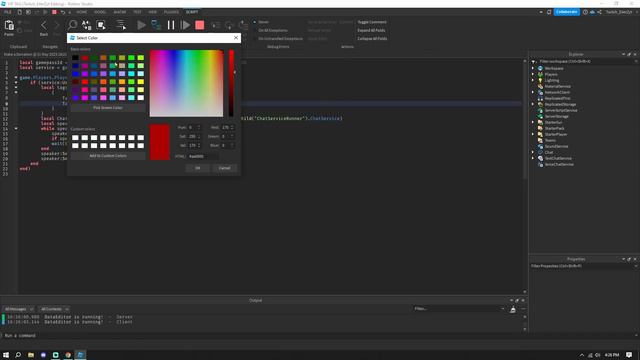Click Collapse All Folds action
The height and width of the screenshot is (360, 640).
coord(372,38)
